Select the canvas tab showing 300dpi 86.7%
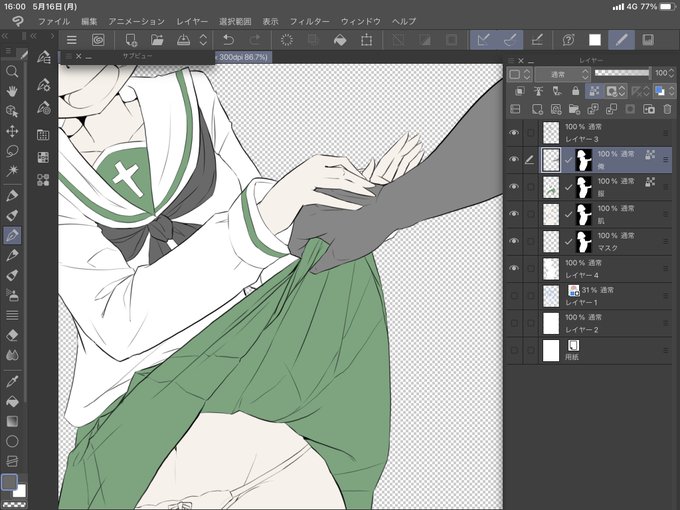The width and height of the screenshot is (680, 510). 243,57
